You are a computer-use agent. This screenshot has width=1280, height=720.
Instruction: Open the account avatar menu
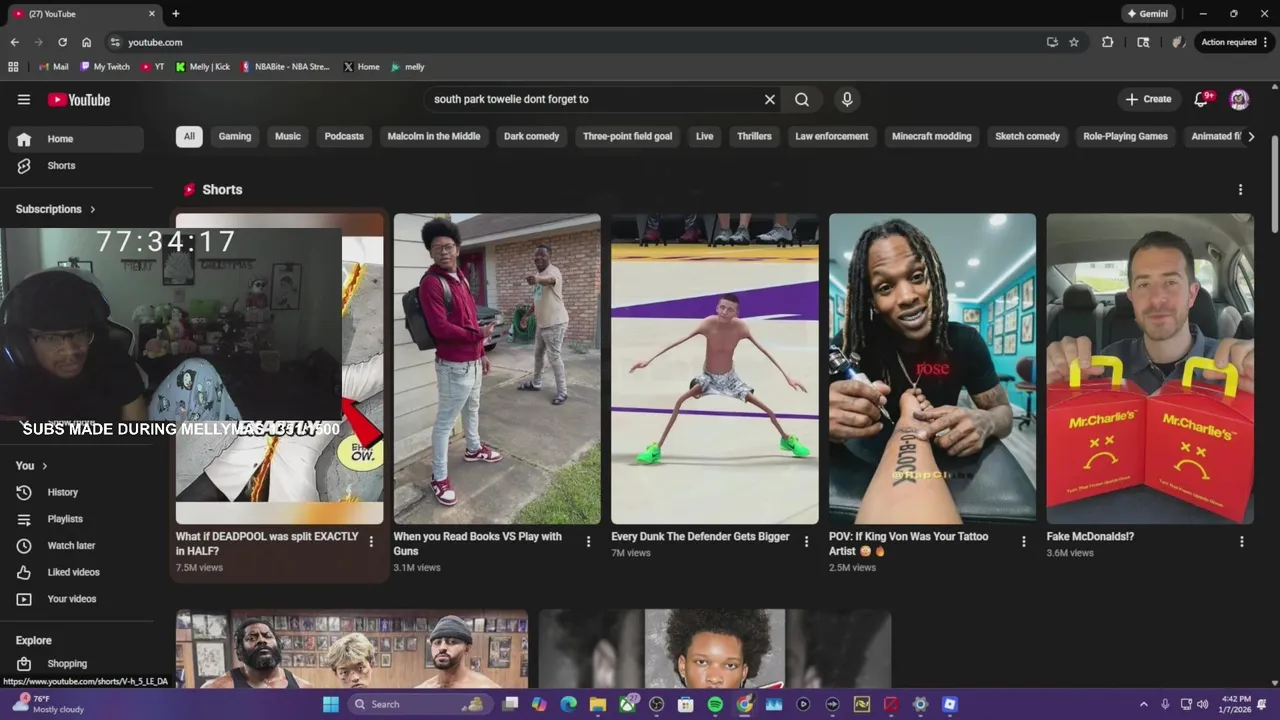[x=1239, y=99]
